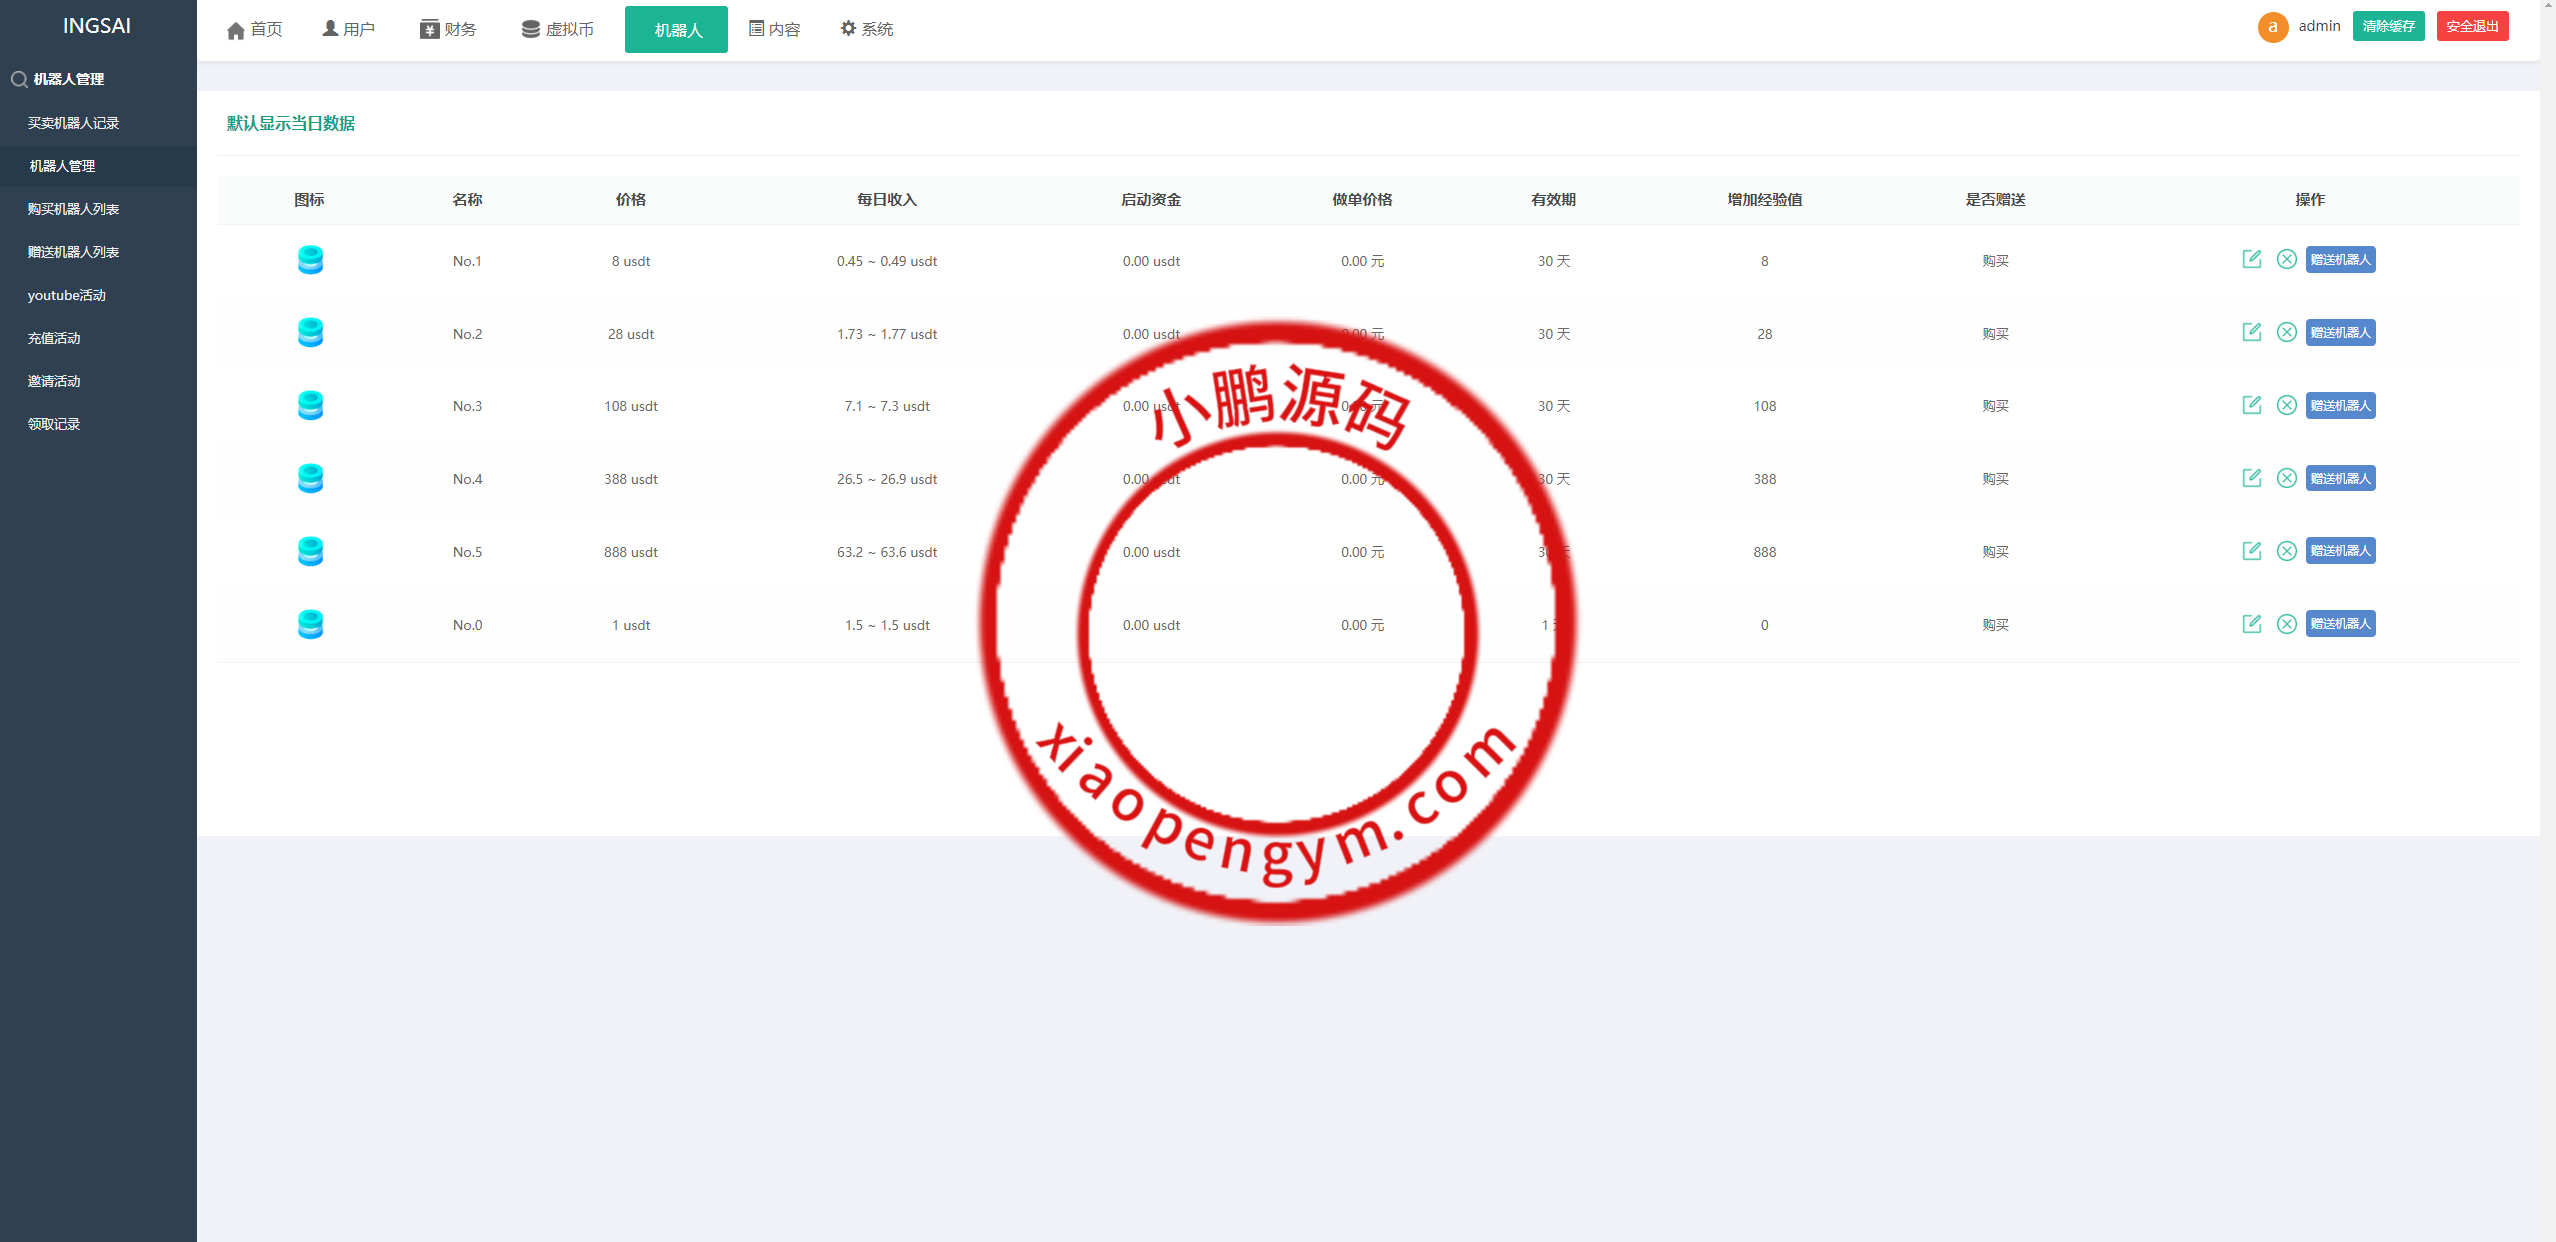Click the orange admin avatar icon
Viewport: 2556px width, 1242px height.
click(2272, 27)
